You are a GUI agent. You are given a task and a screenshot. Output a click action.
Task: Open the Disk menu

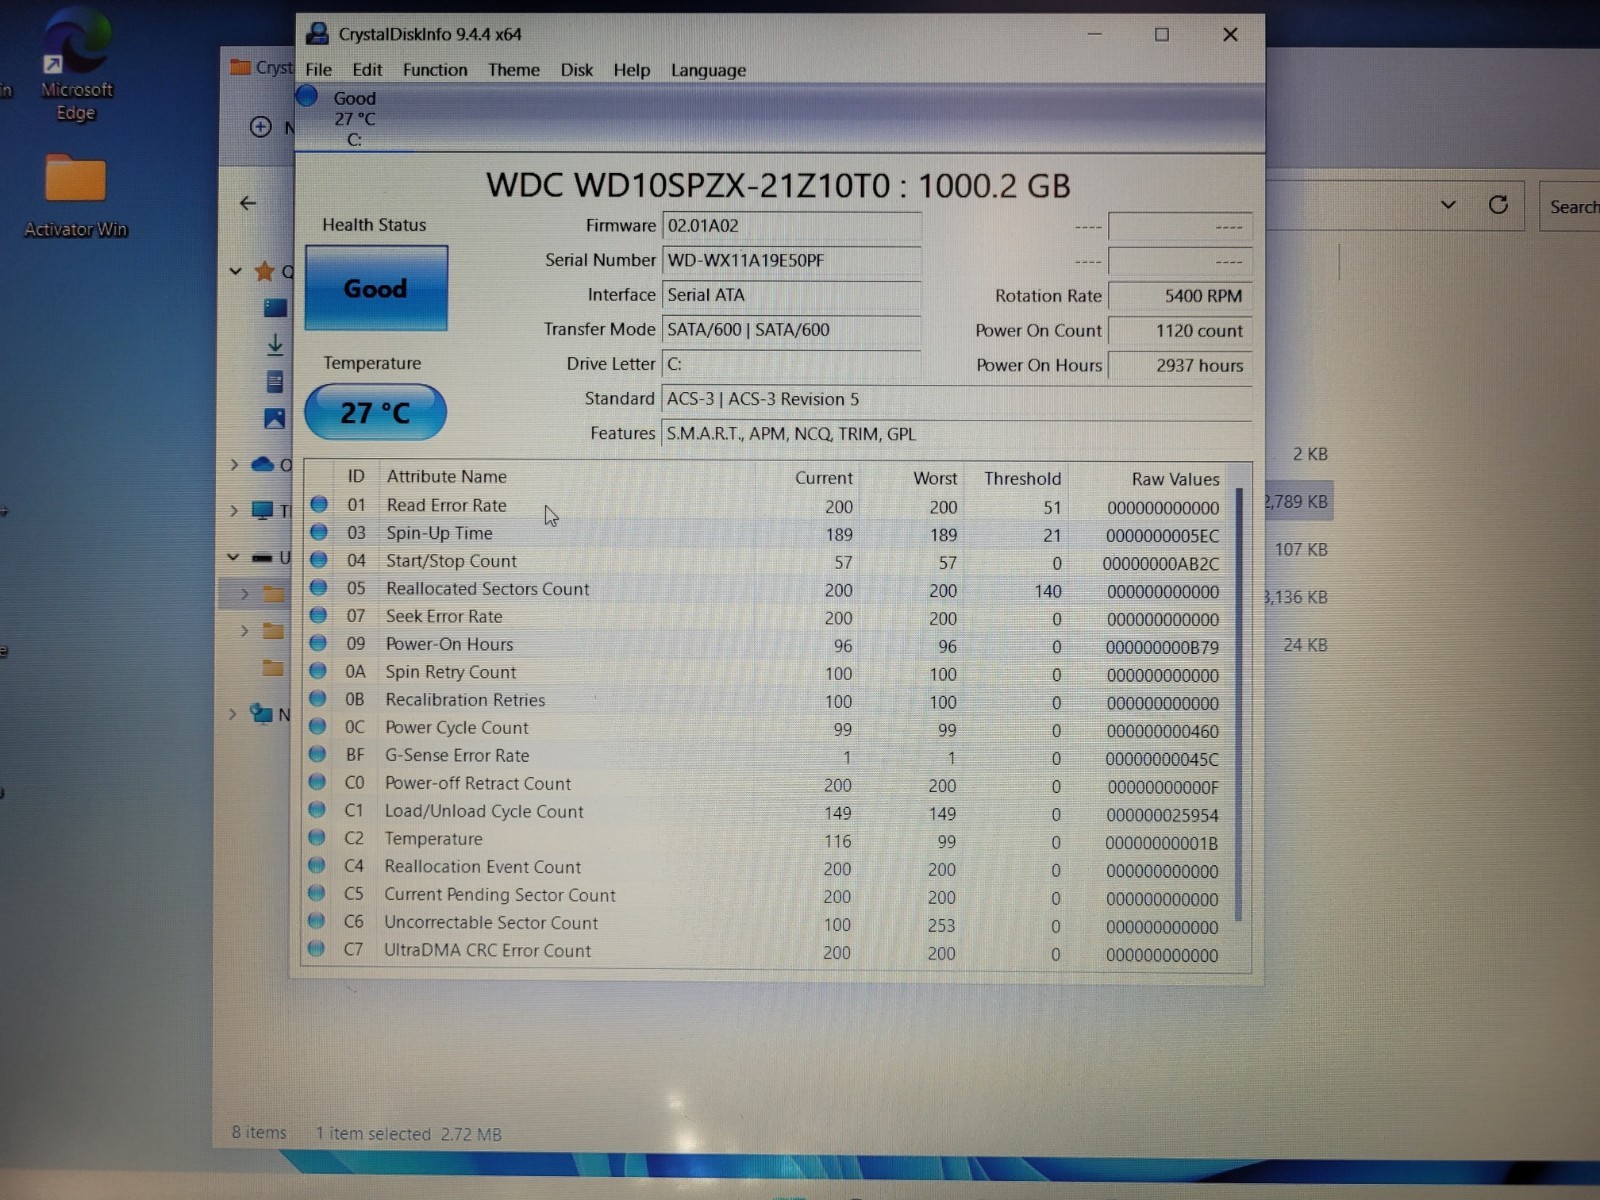tap(576, 70)
